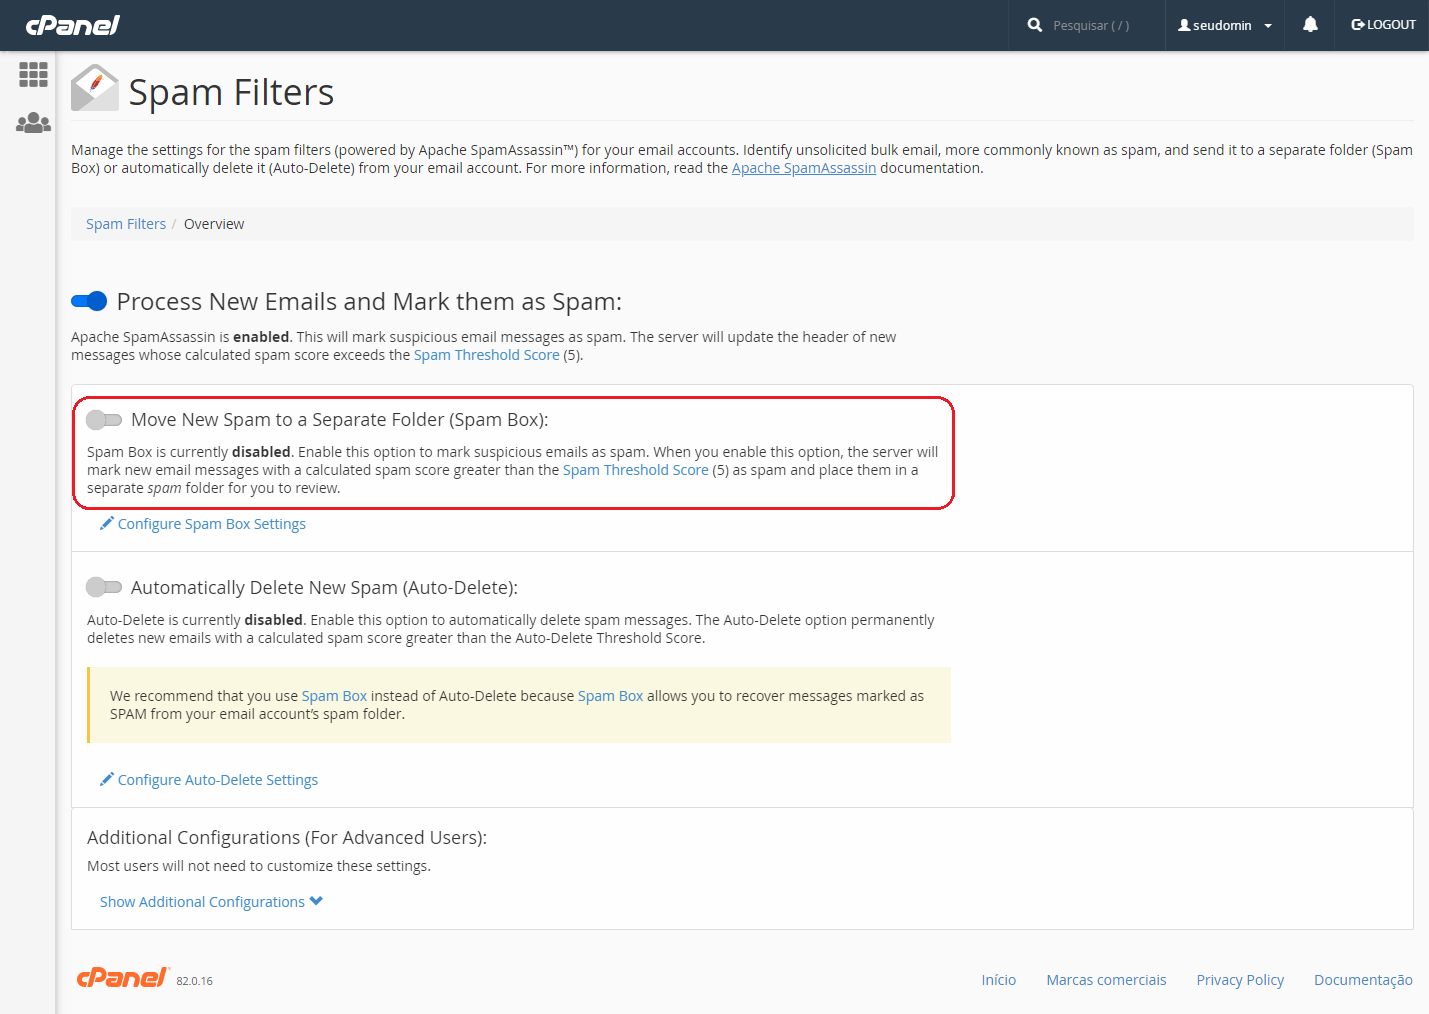The height and width of the screenshot is (1014, 1429).
Task: Open Documentação in the footer
Action: coord(1363,980)
